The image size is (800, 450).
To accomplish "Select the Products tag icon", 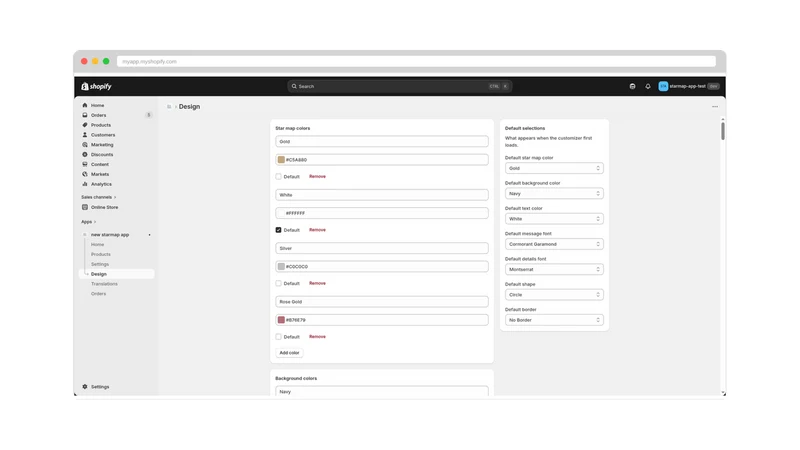I will pos(85,125).
